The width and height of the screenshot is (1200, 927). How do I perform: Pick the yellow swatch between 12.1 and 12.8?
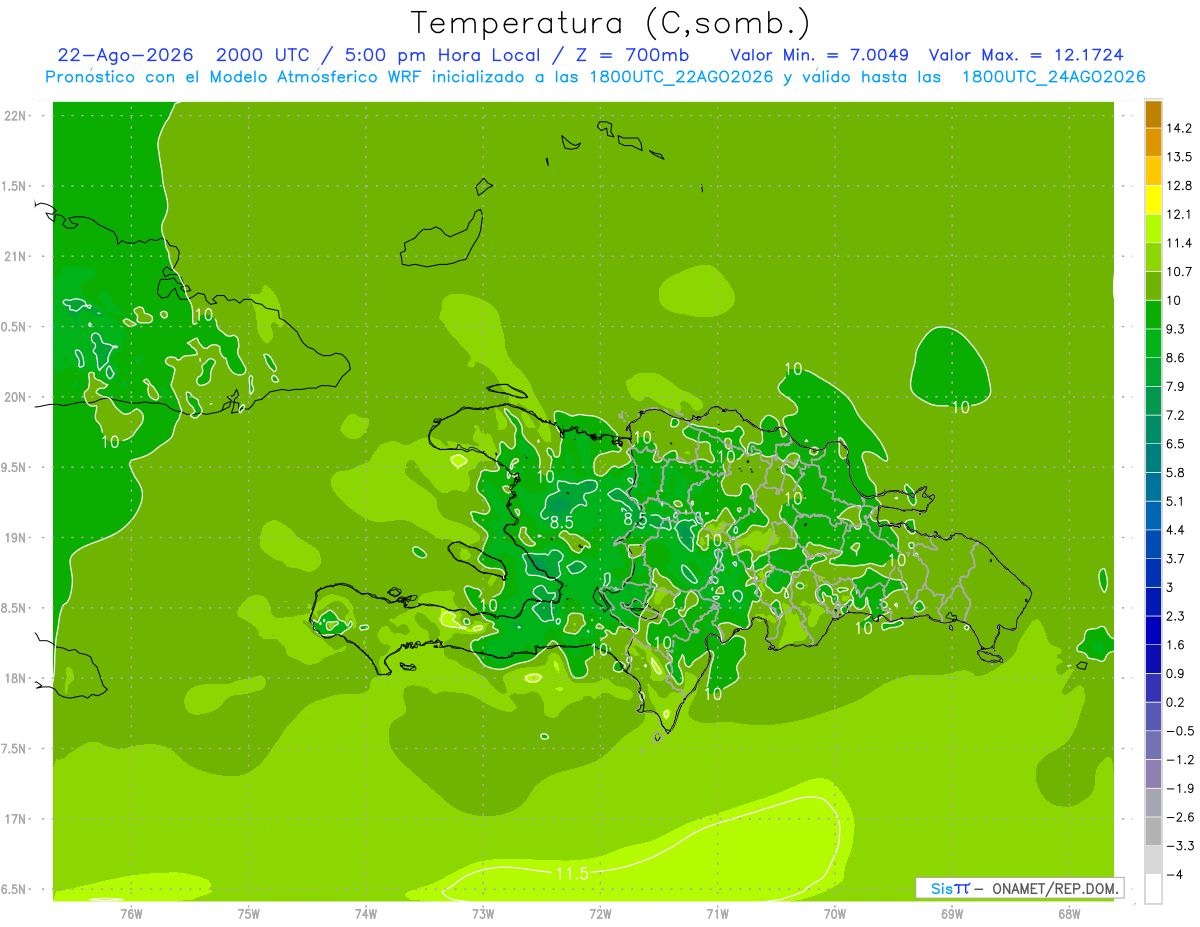[1153, 200]
